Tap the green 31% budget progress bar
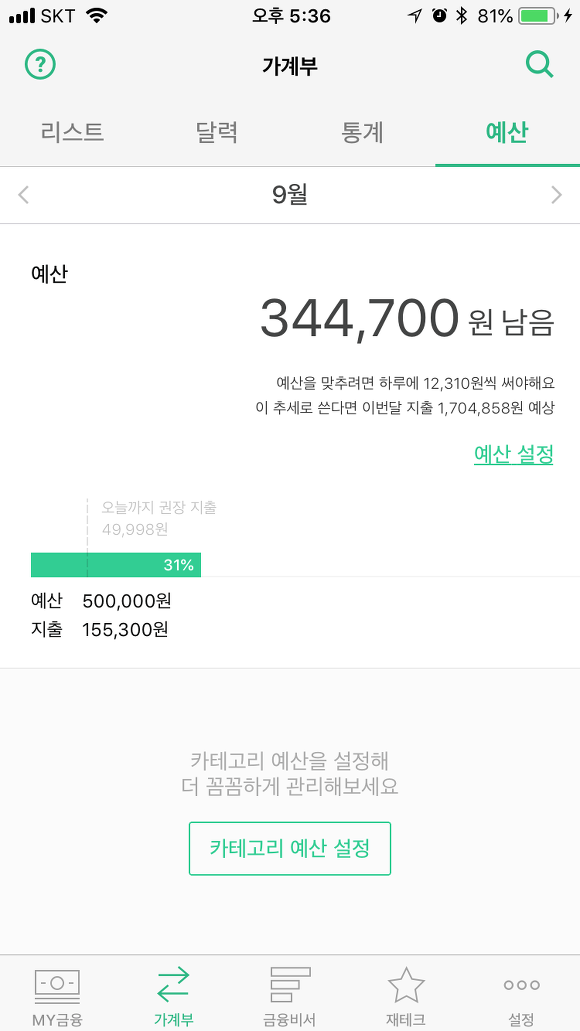Screen dimensions: 580x1031 (116, 565)
